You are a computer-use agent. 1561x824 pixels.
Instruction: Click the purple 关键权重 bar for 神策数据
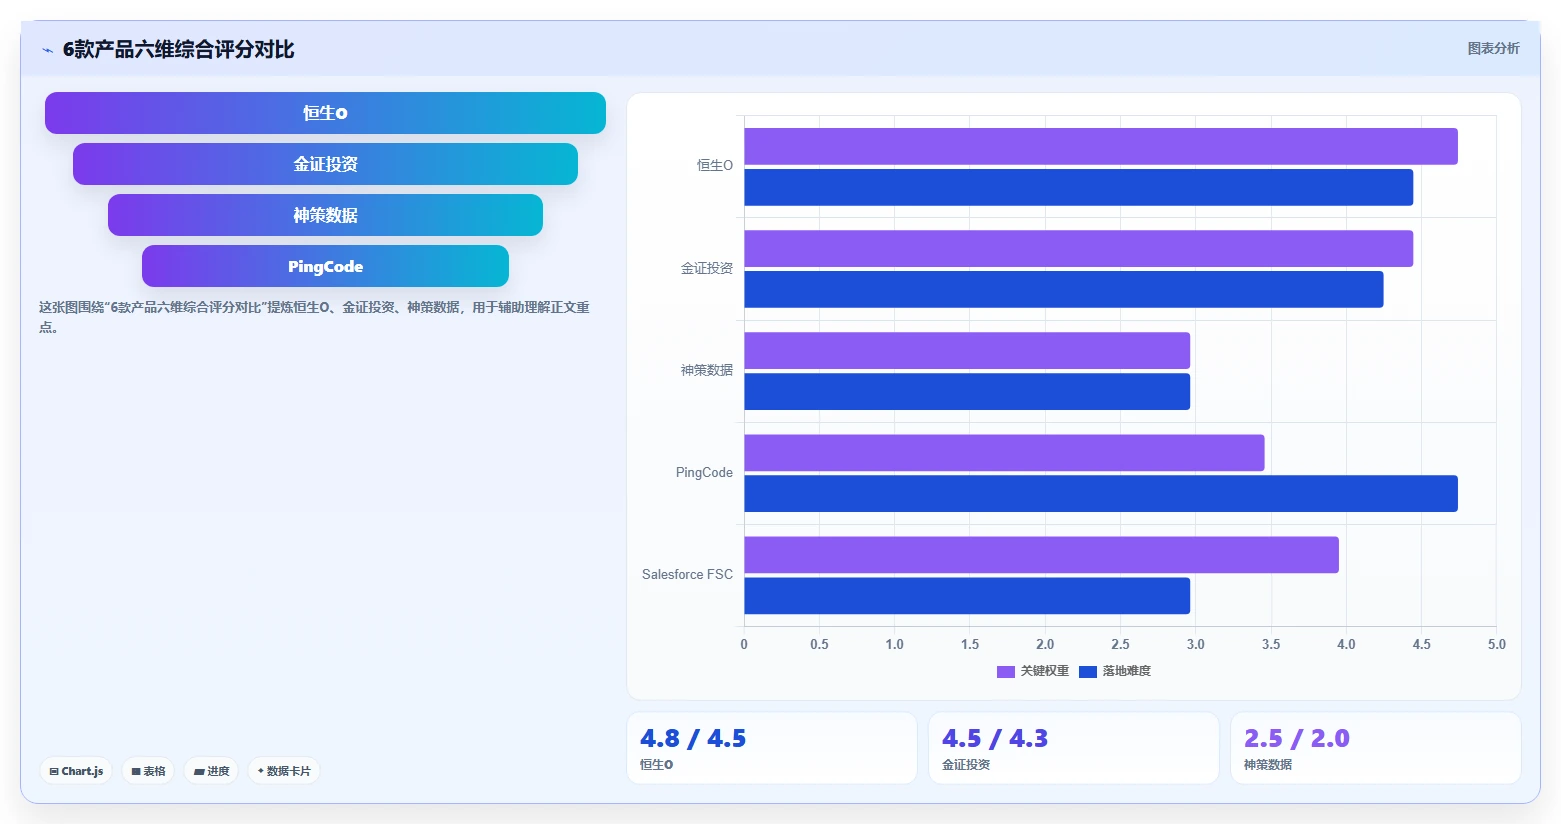pos(967,350)
